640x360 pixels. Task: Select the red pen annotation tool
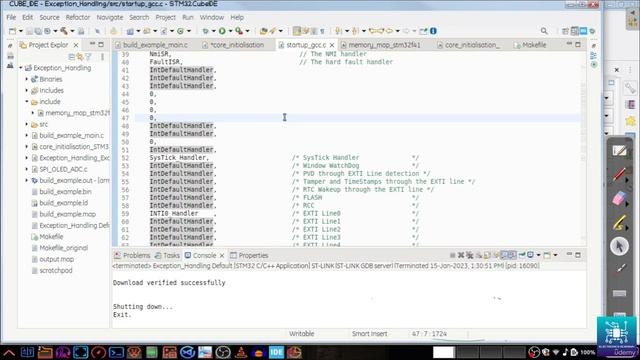[619, 175]
